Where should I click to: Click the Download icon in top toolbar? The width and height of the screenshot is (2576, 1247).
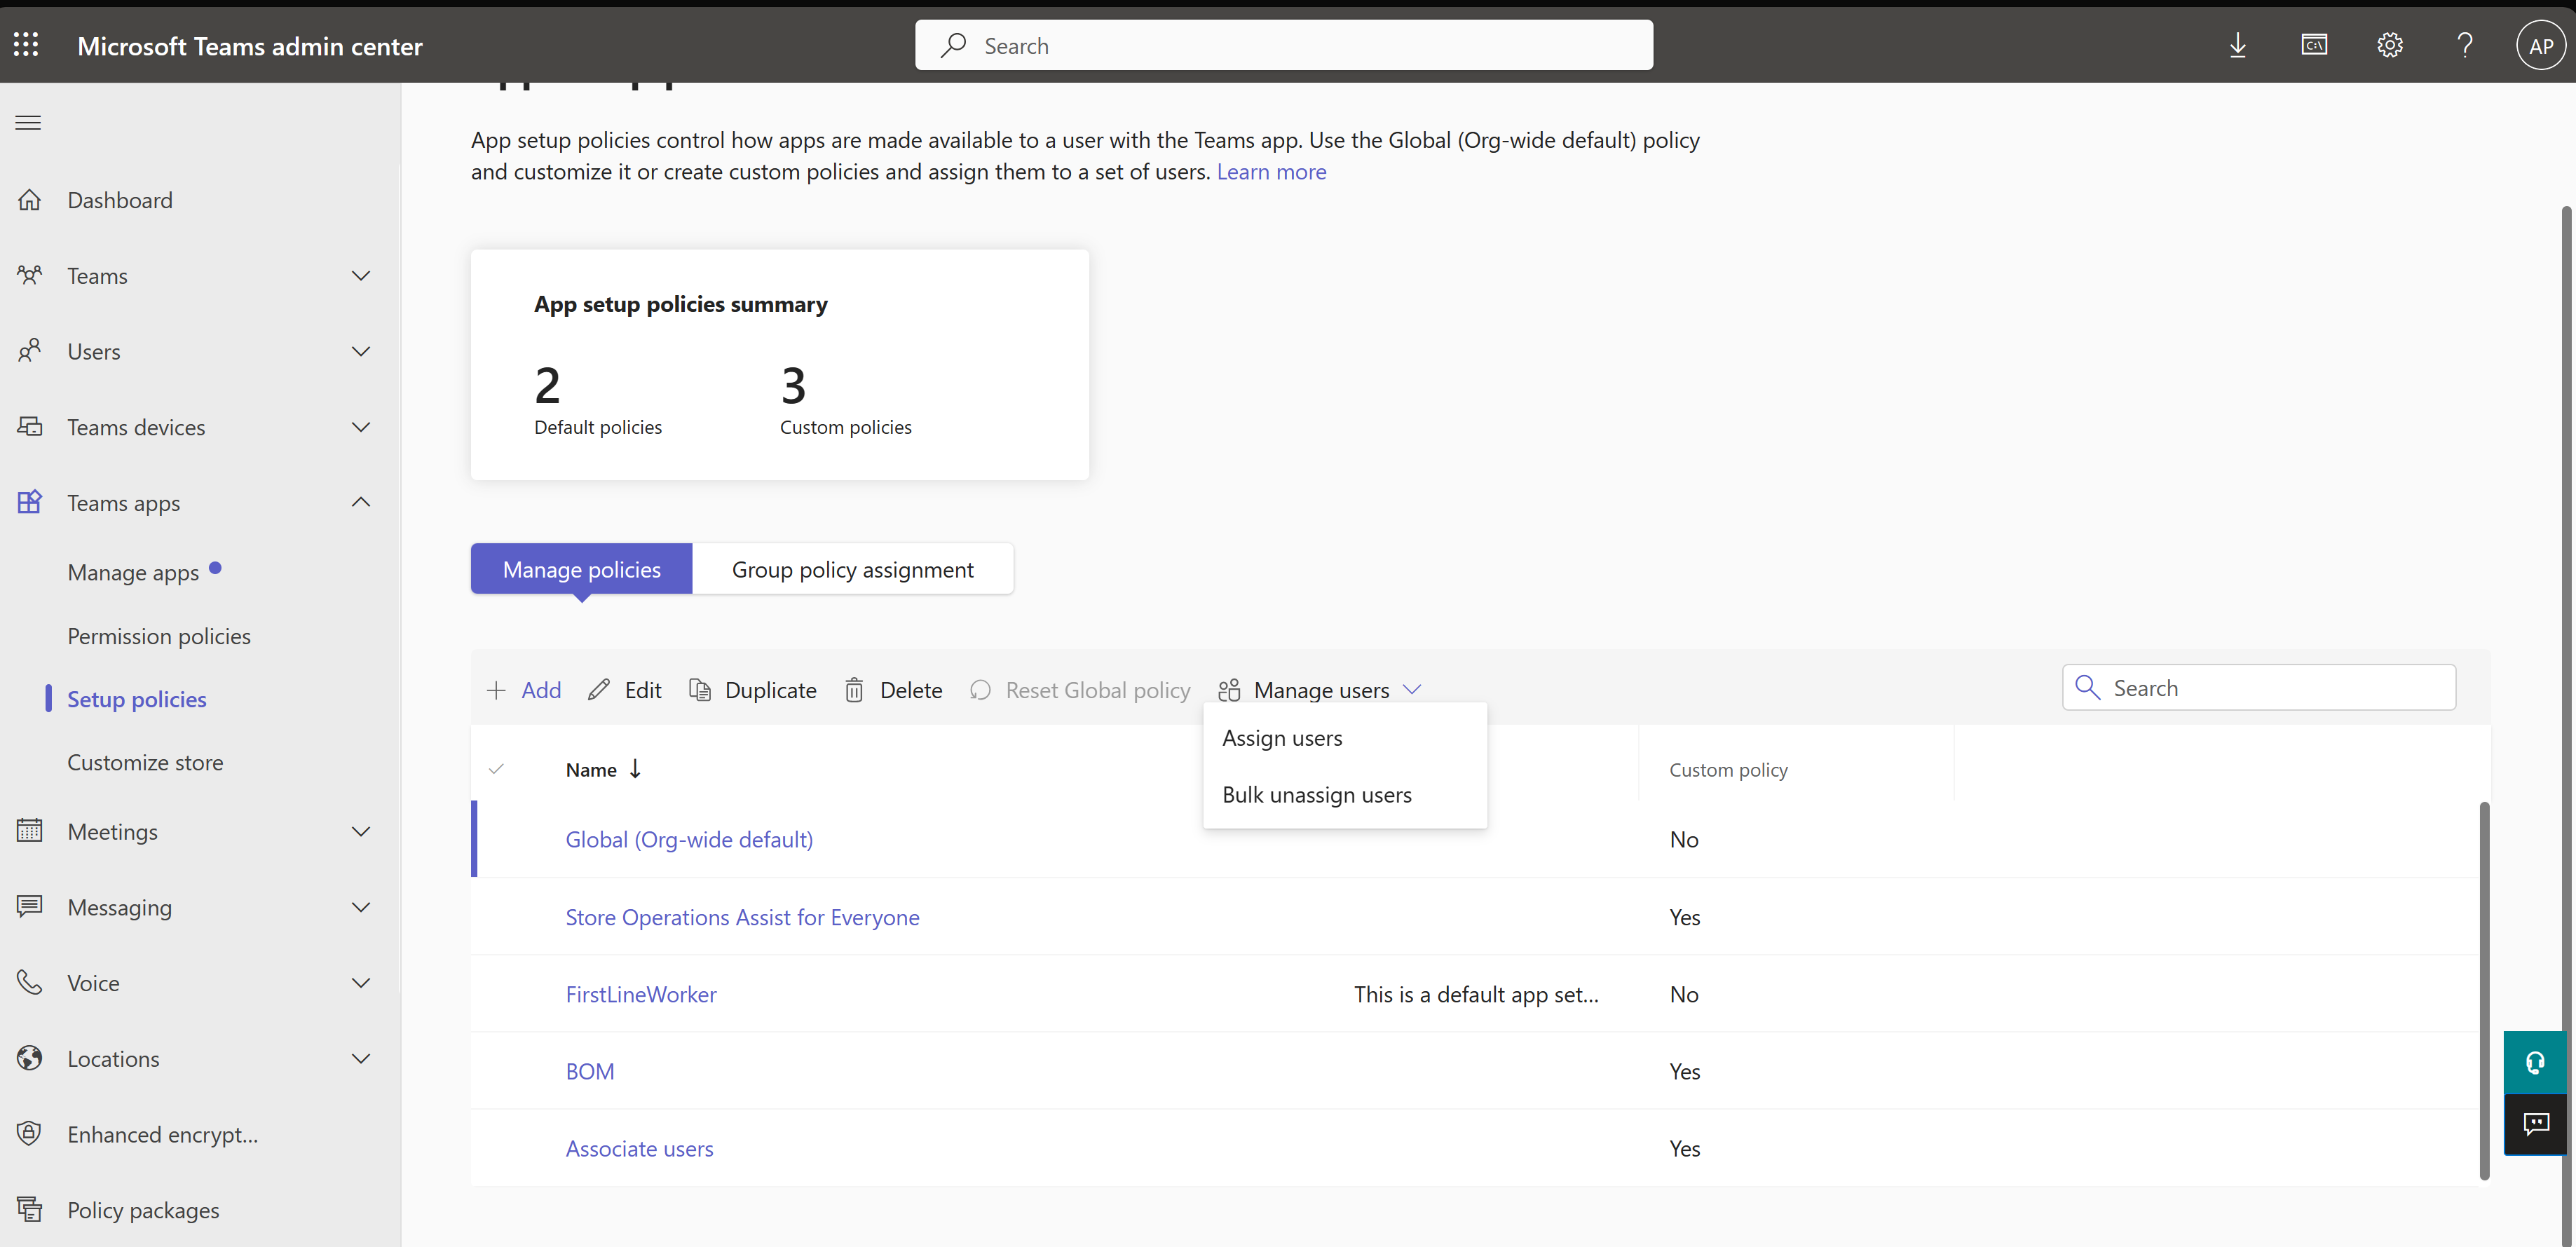[x=2237, y=44]
